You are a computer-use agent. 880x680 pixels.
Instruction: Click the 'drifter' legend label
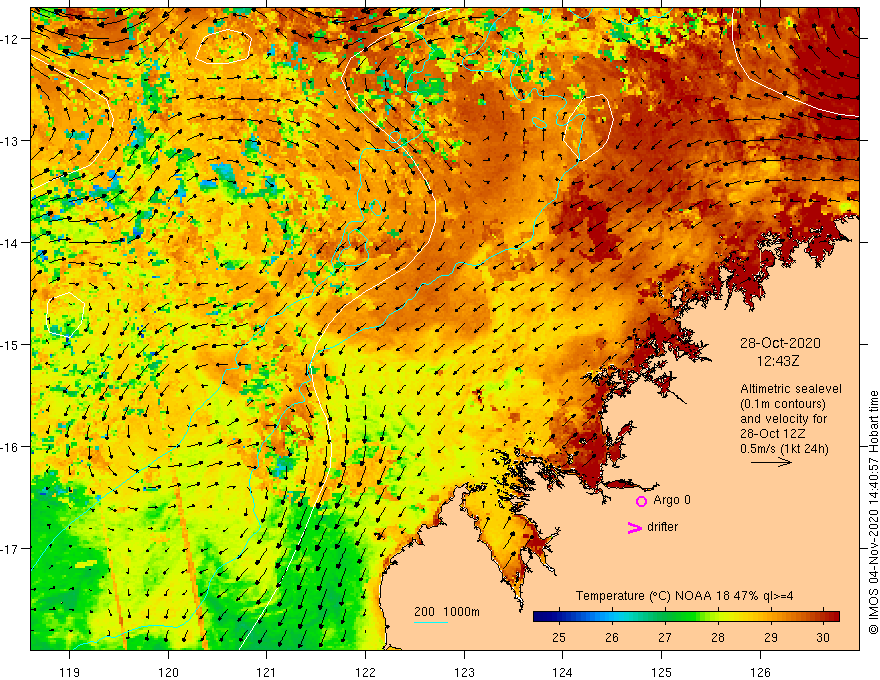click(x=662, y=527)
